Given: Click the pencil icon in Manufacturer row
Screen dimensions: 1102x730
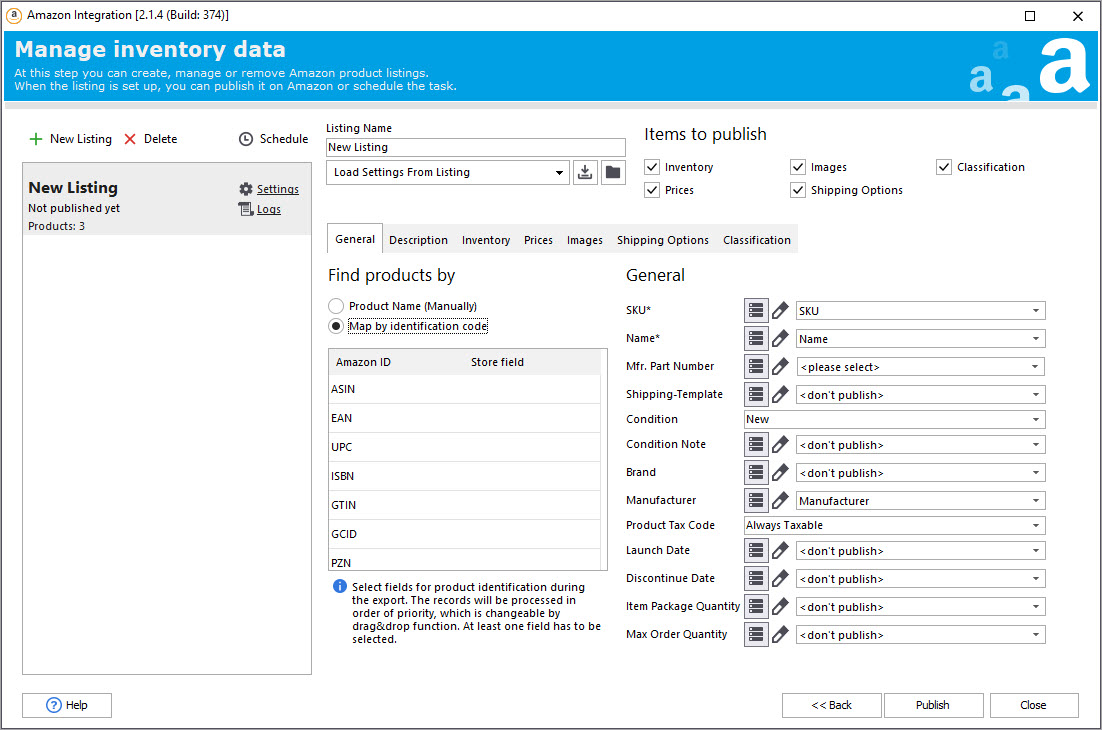Looking at the screenshot, I should pos(780,501).
